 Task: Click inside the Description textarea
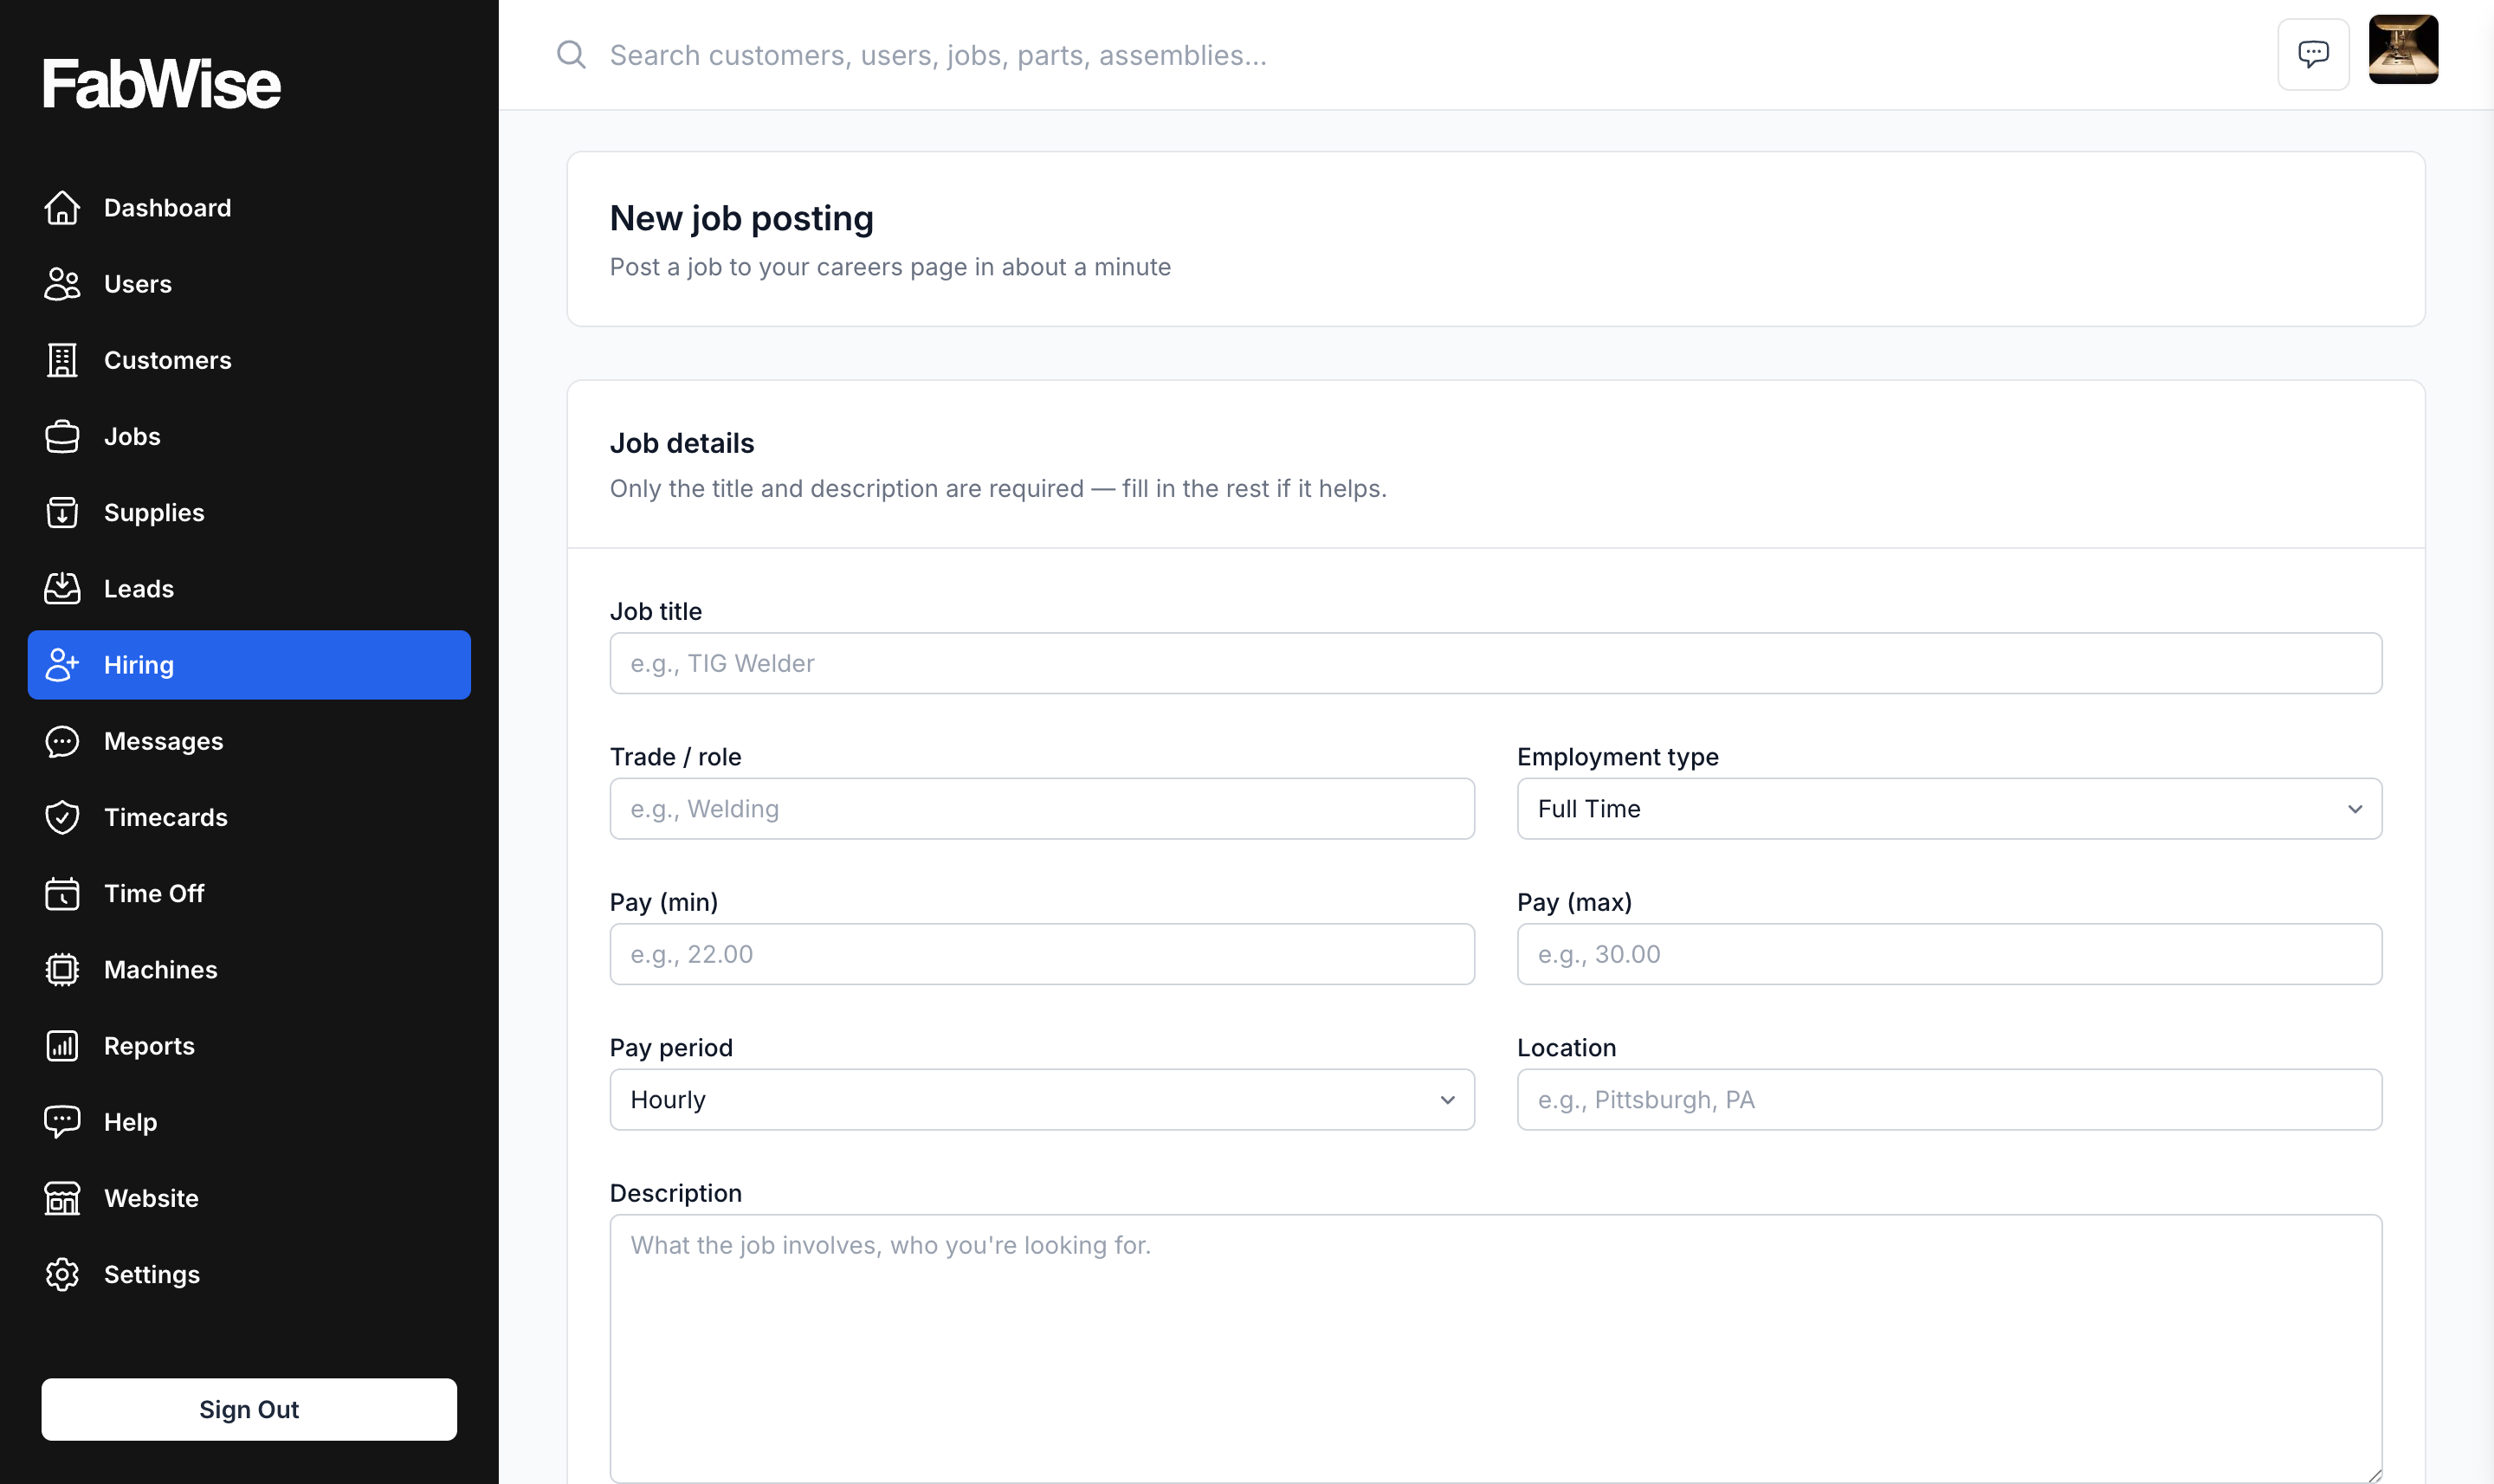click(1496, 1349)
